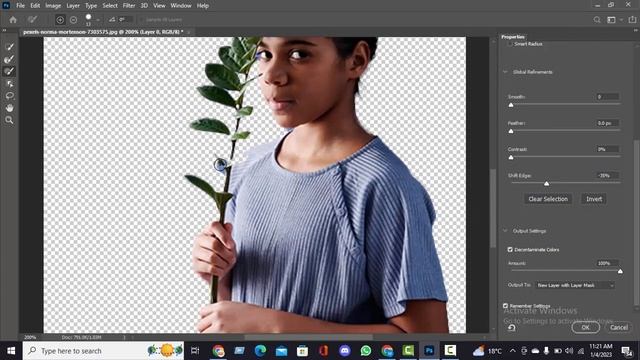Click the Invert button
Viewport: 640px width, 360px height.
(594, 199)
